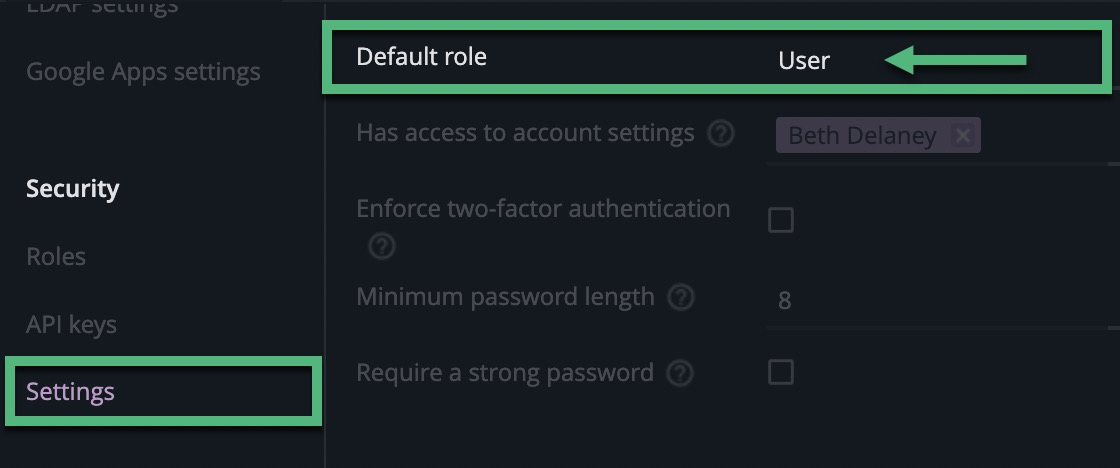Click the Minimum password length field
This screenshot has height=468, width=1120.
click(x=940, y=300)
